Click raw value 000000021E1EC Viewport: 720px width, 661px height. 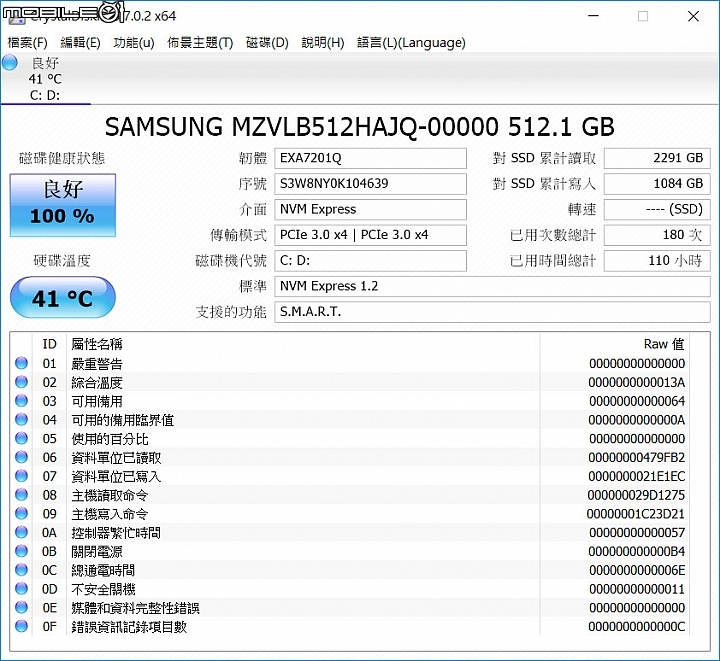coord(636,476)
